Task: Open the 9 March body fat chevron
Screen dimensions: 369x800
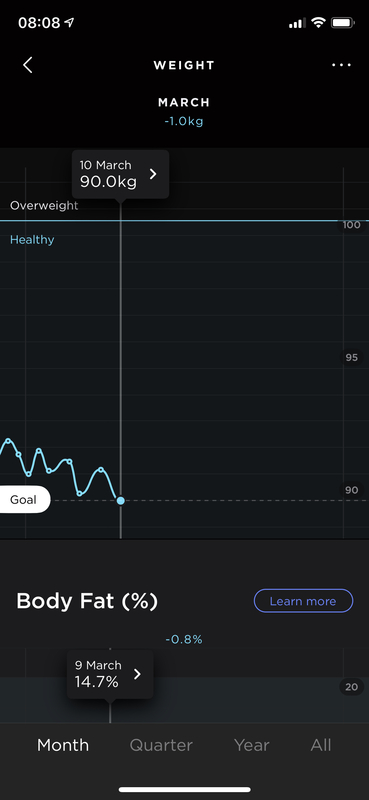Action: 137,674
